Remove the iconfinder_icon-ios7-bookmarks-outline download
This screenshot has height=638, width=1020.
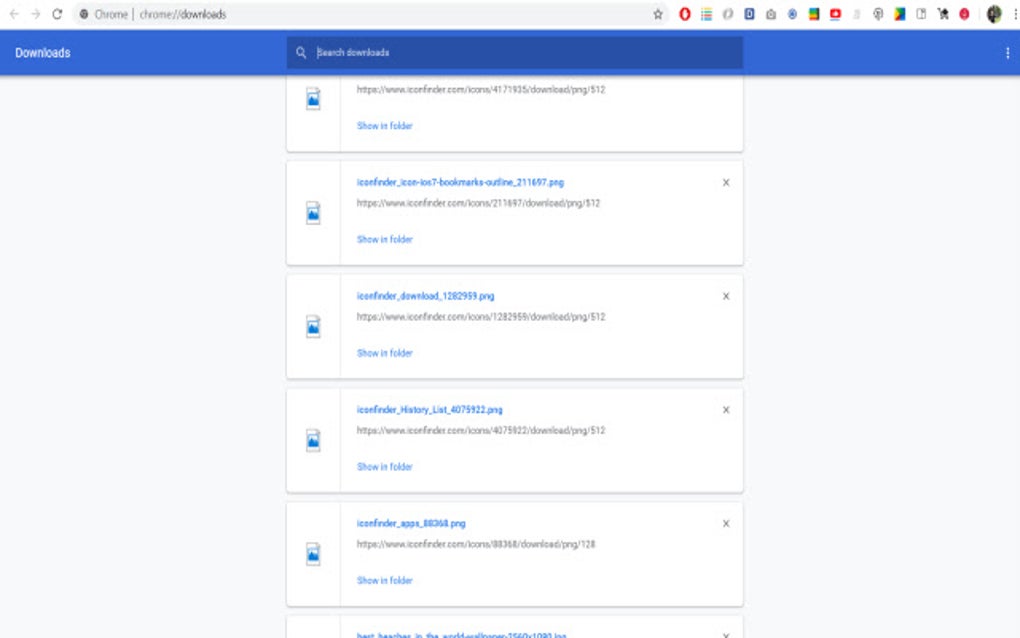coord(726,183)
